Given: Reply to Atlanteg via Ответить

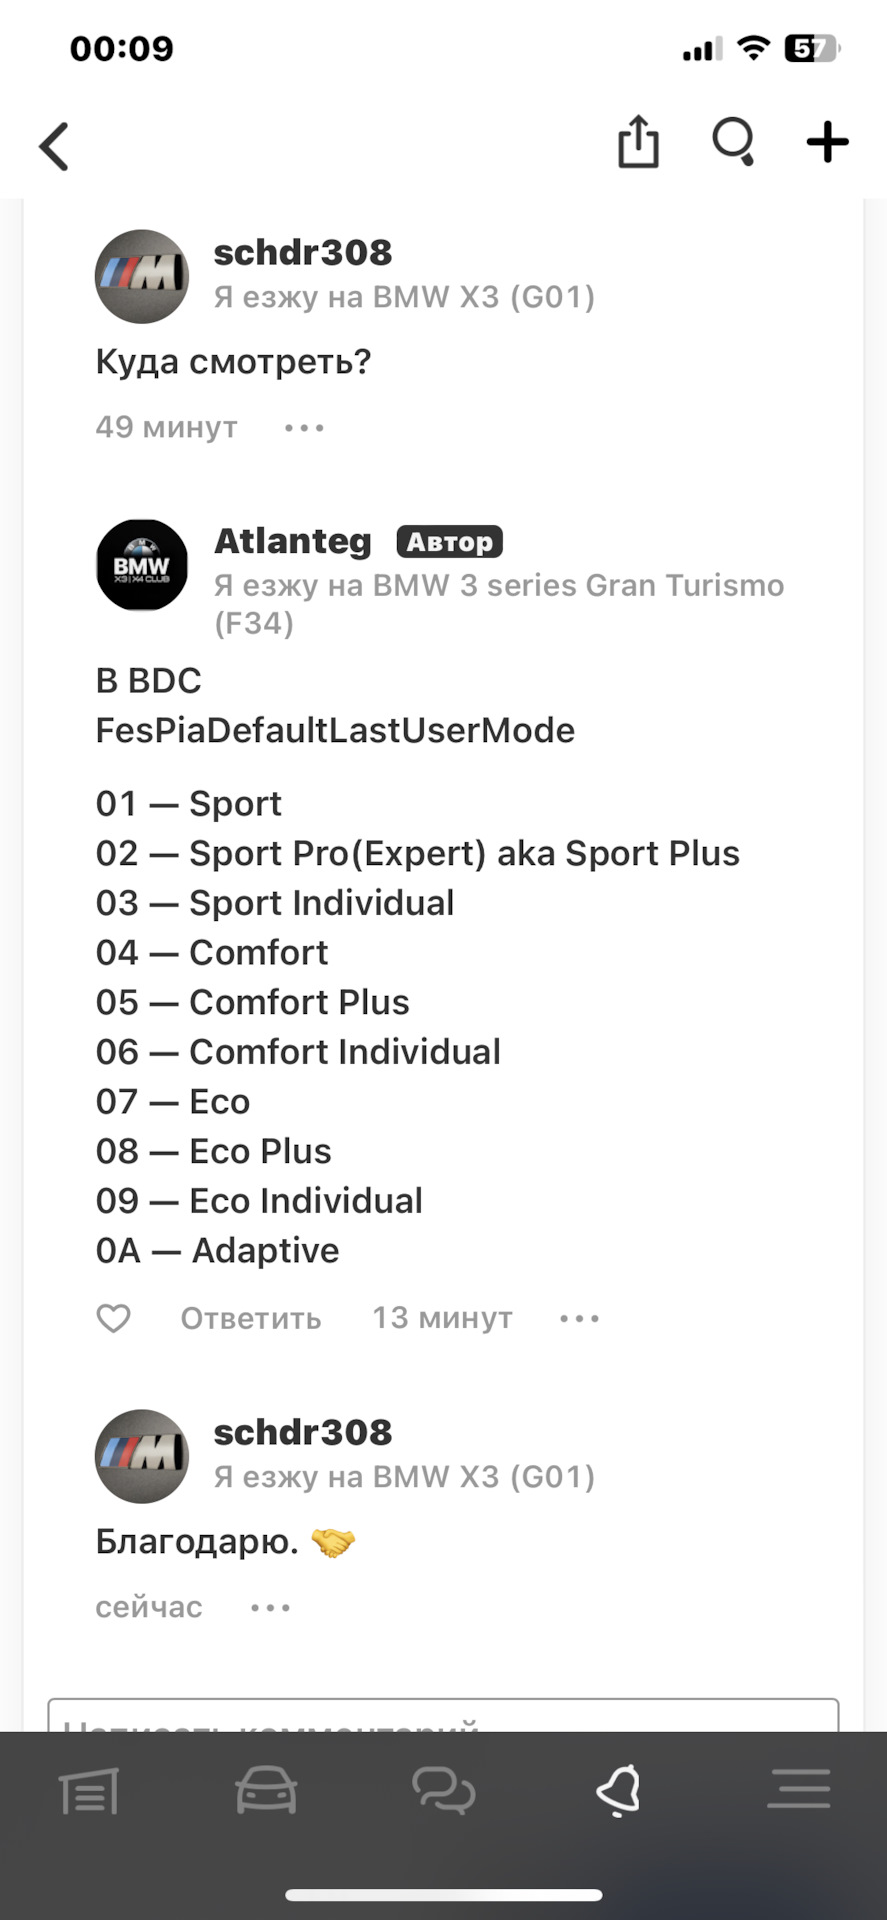Looking at the screenshot, I should tap(250, 1318).
